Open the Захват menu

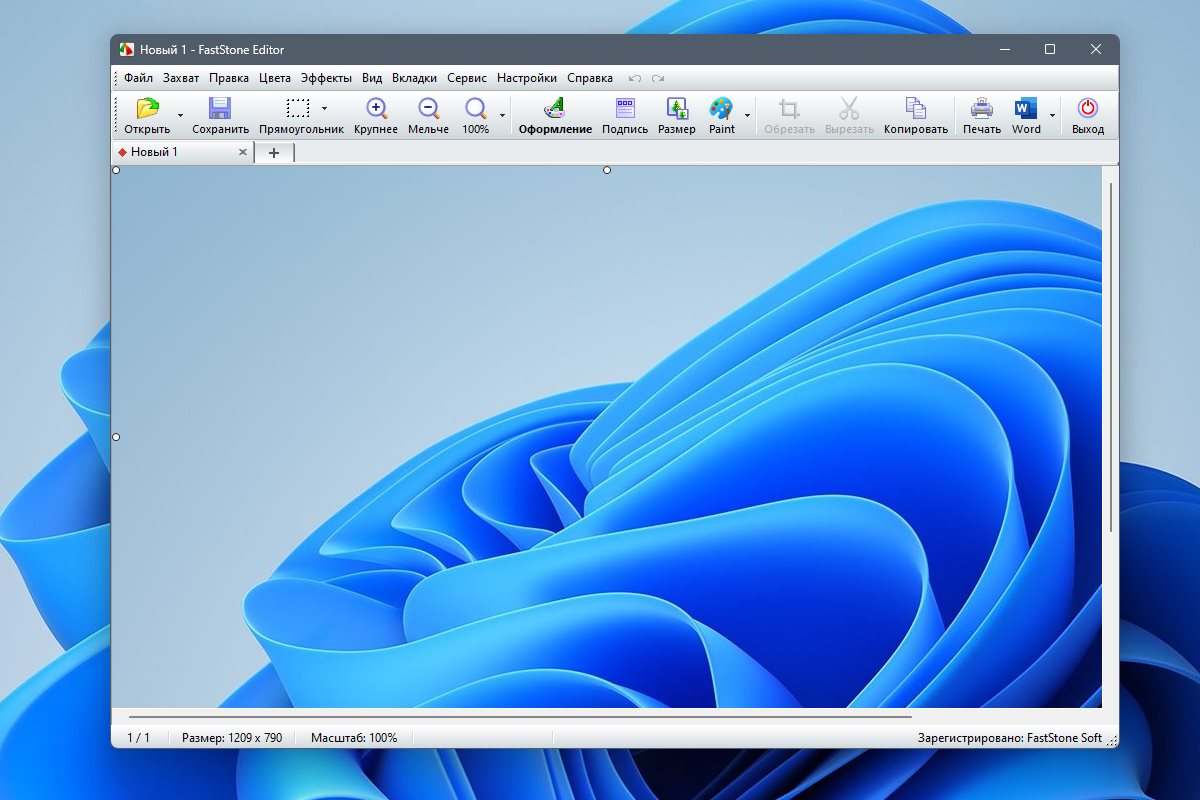pos(181,78)
